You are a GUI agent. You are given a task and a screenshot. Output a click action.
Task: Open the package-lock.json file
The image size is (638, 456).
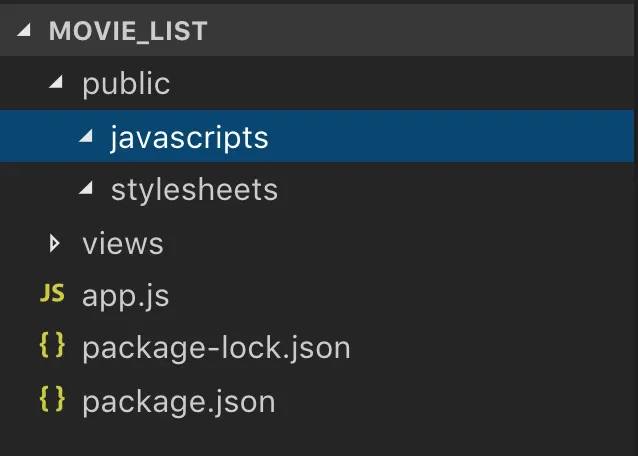216,348
